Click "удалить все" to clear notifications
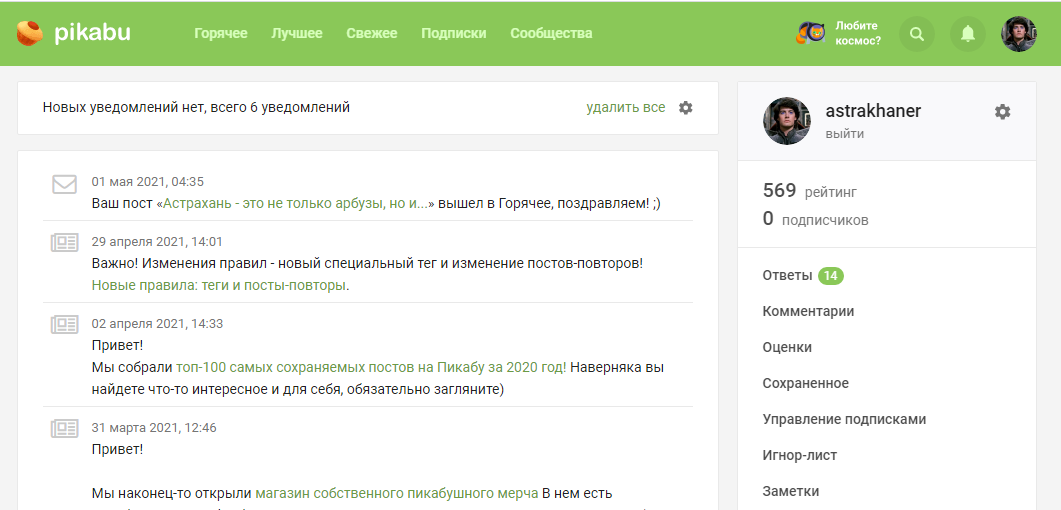The image size is (1061, 510). (625, 108)
